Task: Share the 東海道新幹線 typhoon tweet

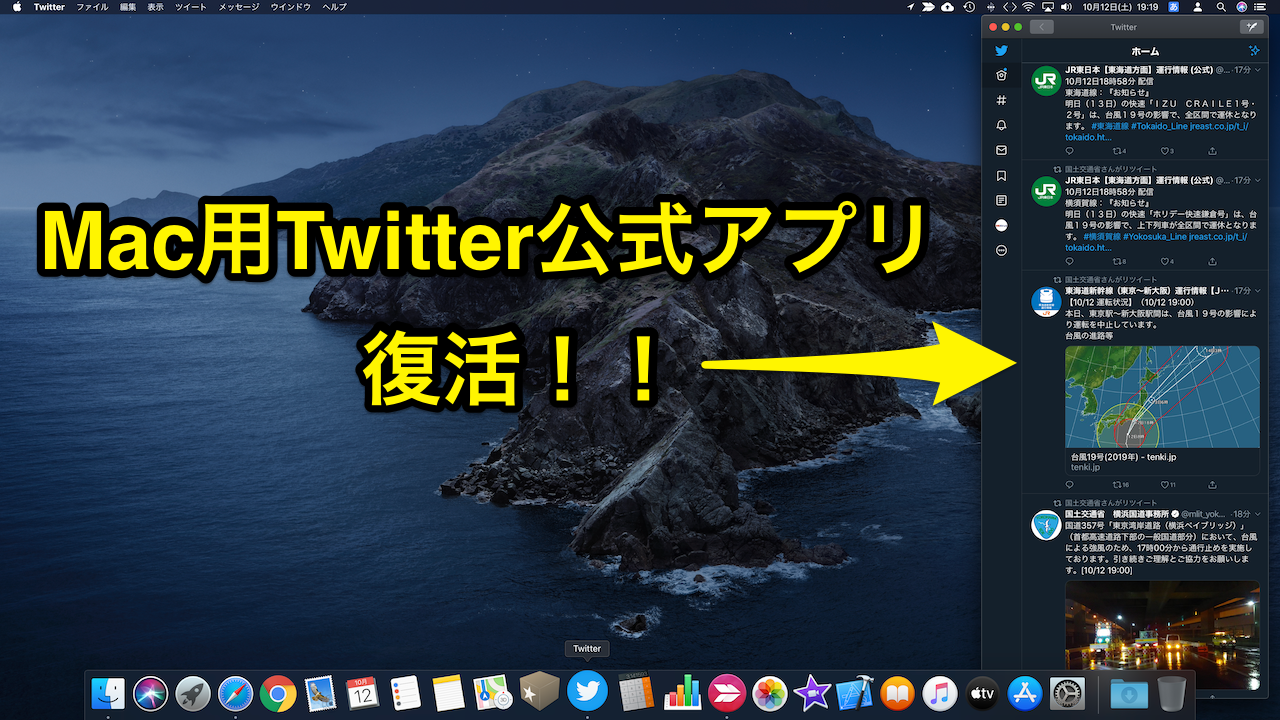Action: [x=1213, y=485]
